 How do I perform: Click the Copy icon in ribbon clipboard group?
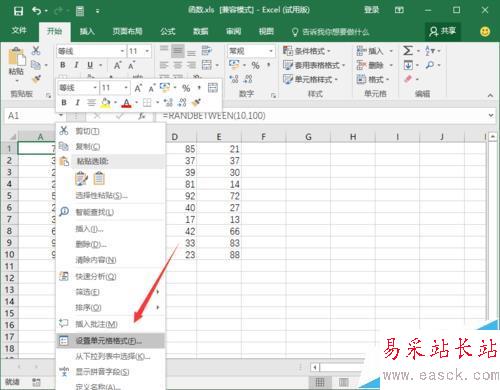point(35,65)
